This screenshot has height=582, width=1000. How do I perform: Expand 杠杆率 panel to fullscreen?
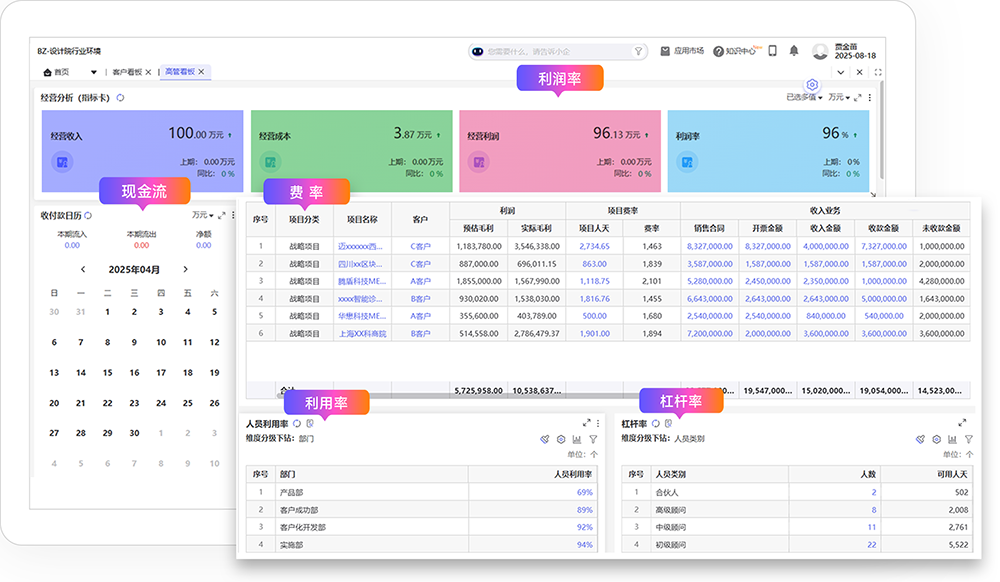pyautogui.click(x=962, y=423)
